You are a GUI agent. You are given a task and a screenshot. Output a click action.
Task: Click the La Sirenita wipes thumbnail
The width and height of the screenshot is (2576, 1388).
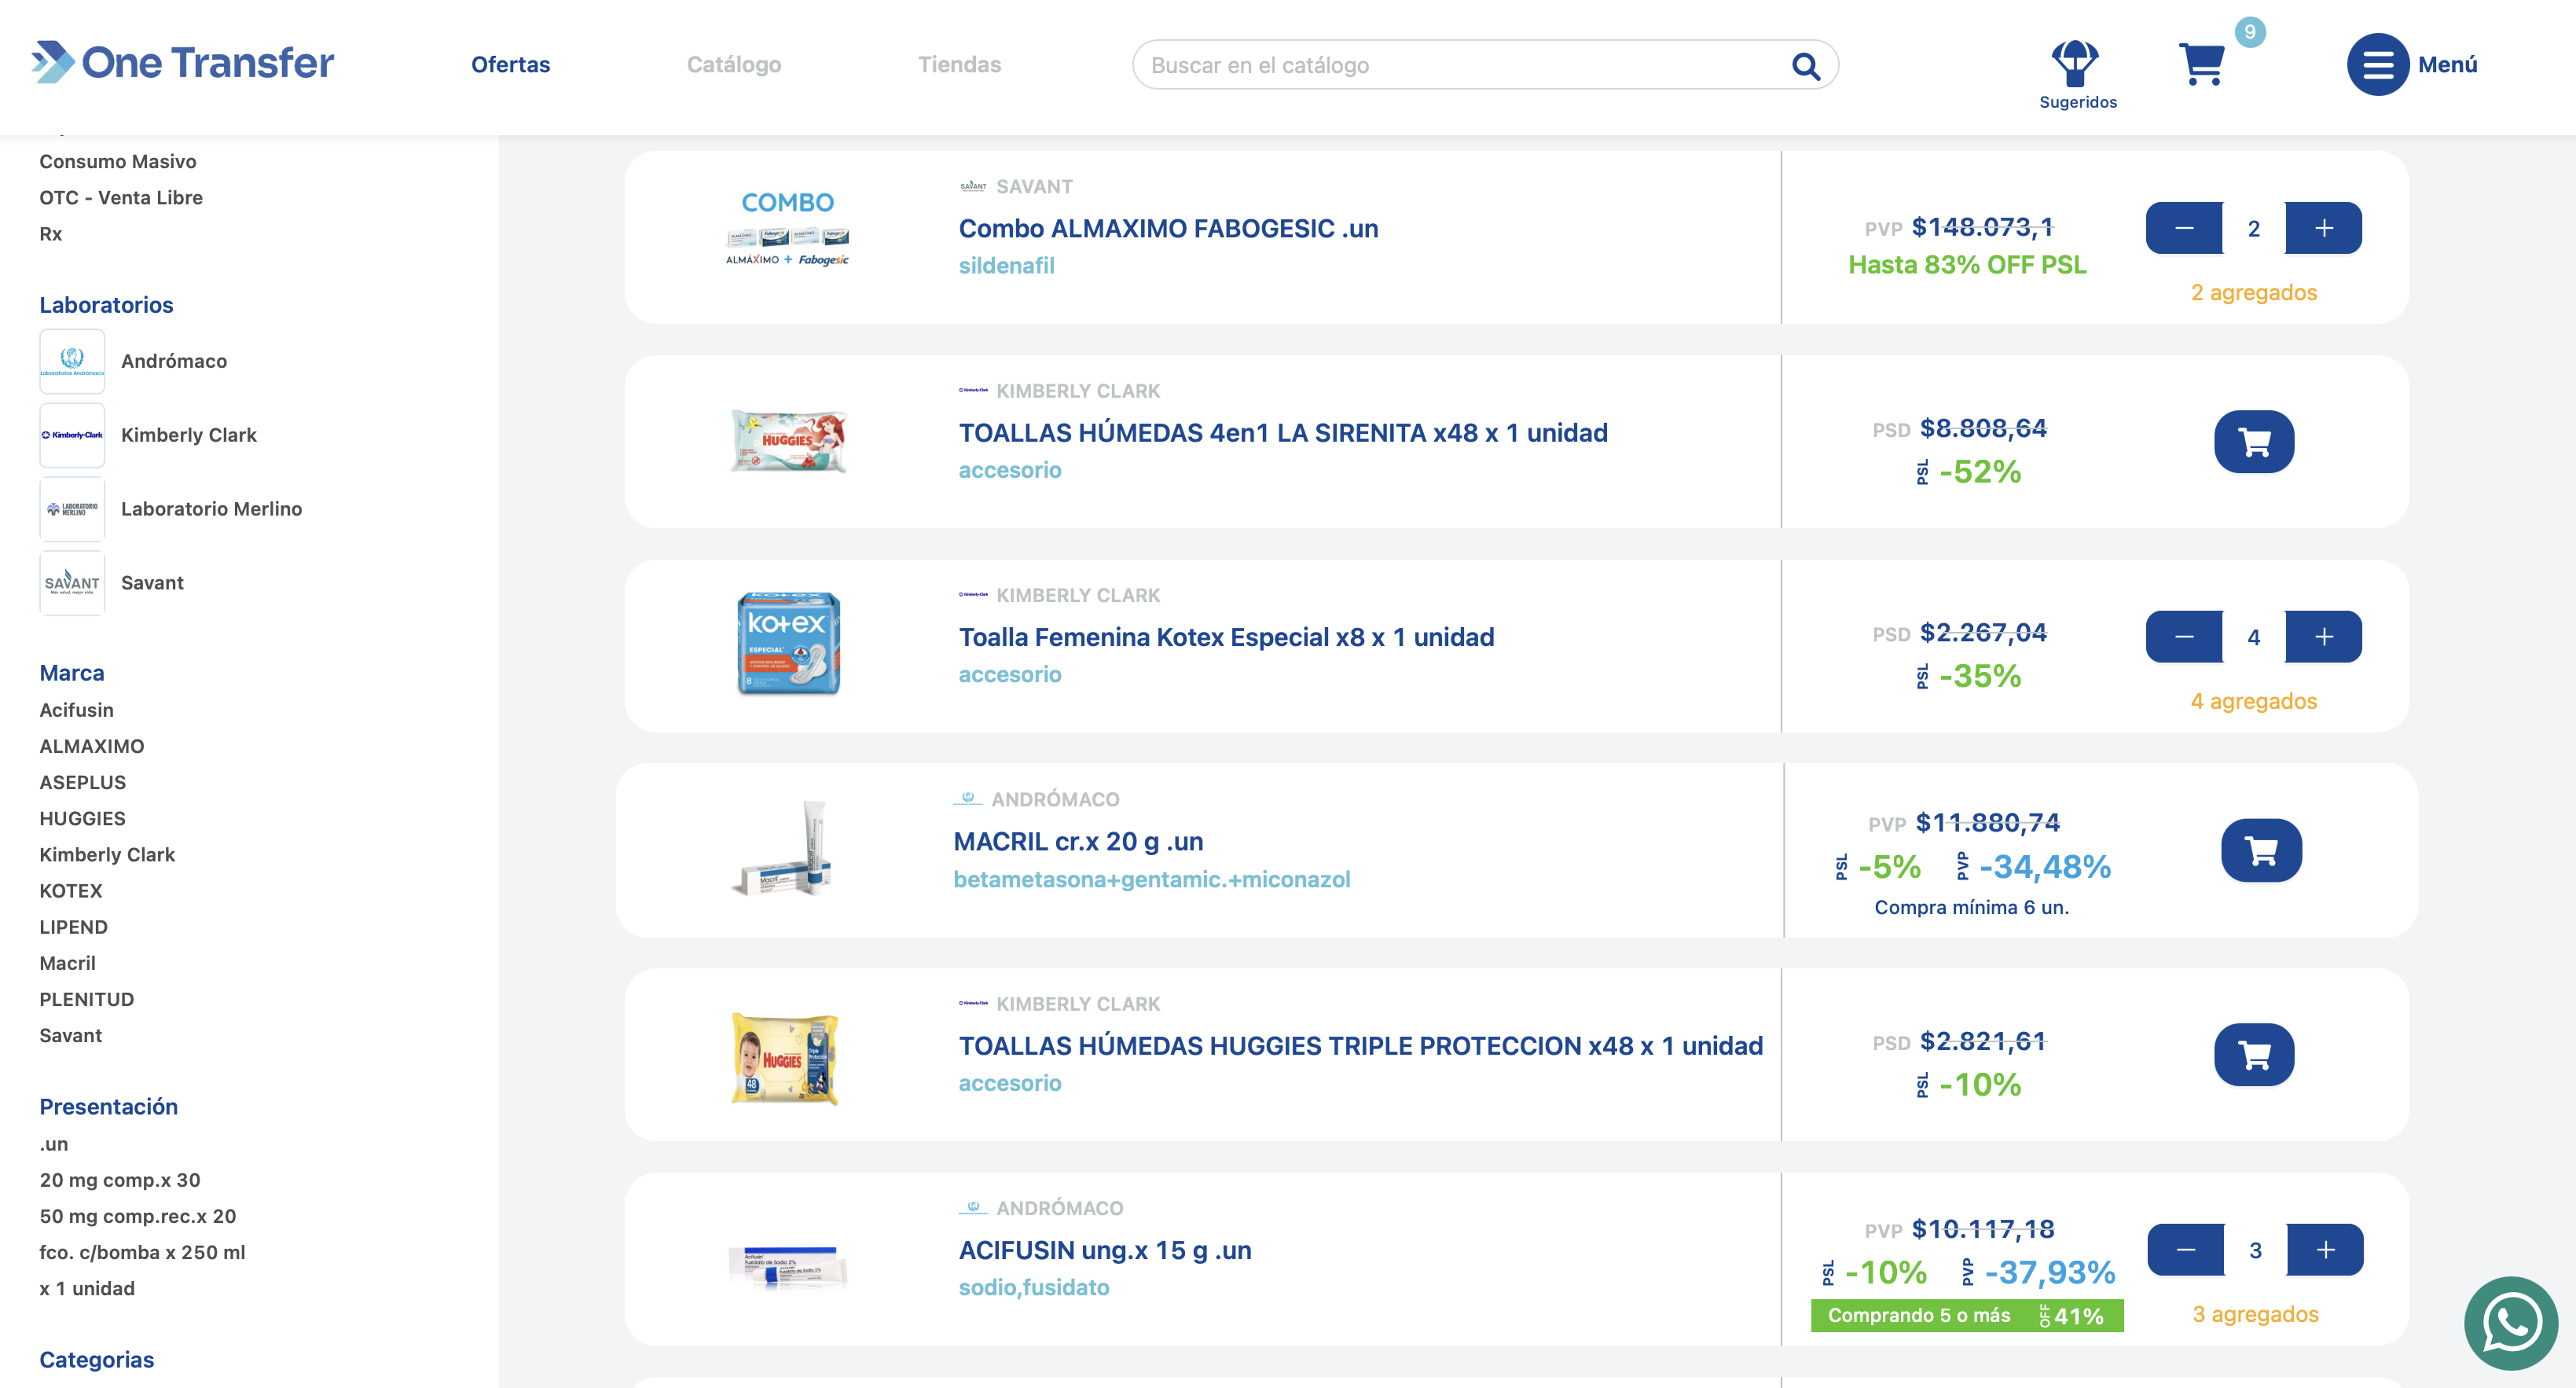click(789, 441)
